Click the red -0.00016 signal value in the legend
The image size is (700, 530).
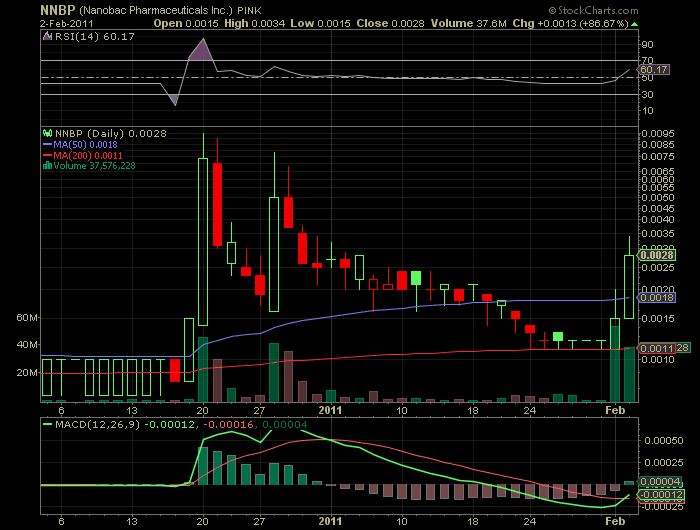(228, 425)
